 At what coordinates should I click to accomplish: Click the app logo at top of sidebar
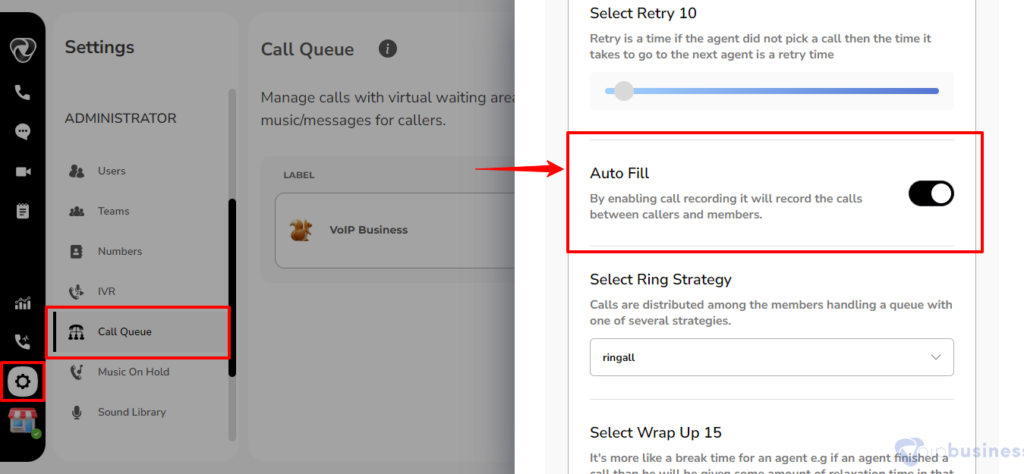click(23, 50)
